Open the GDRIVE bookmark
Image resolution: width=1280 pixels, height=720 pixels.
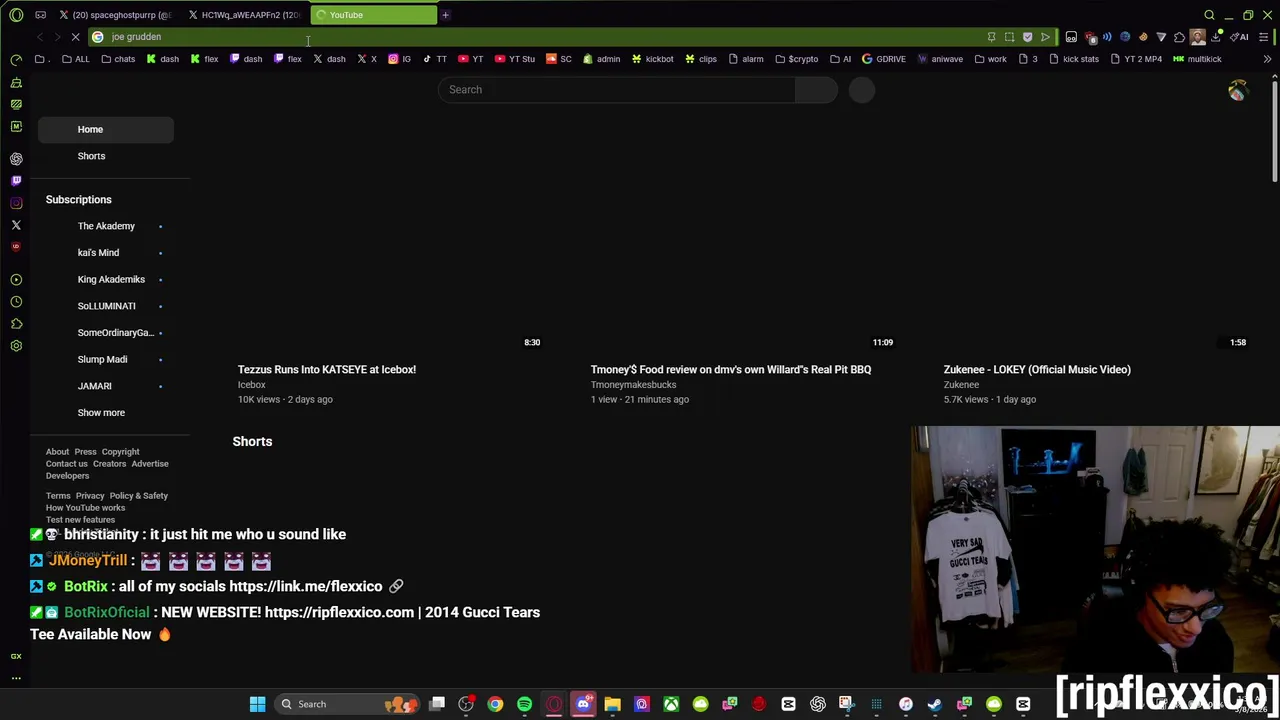(884, 59)
